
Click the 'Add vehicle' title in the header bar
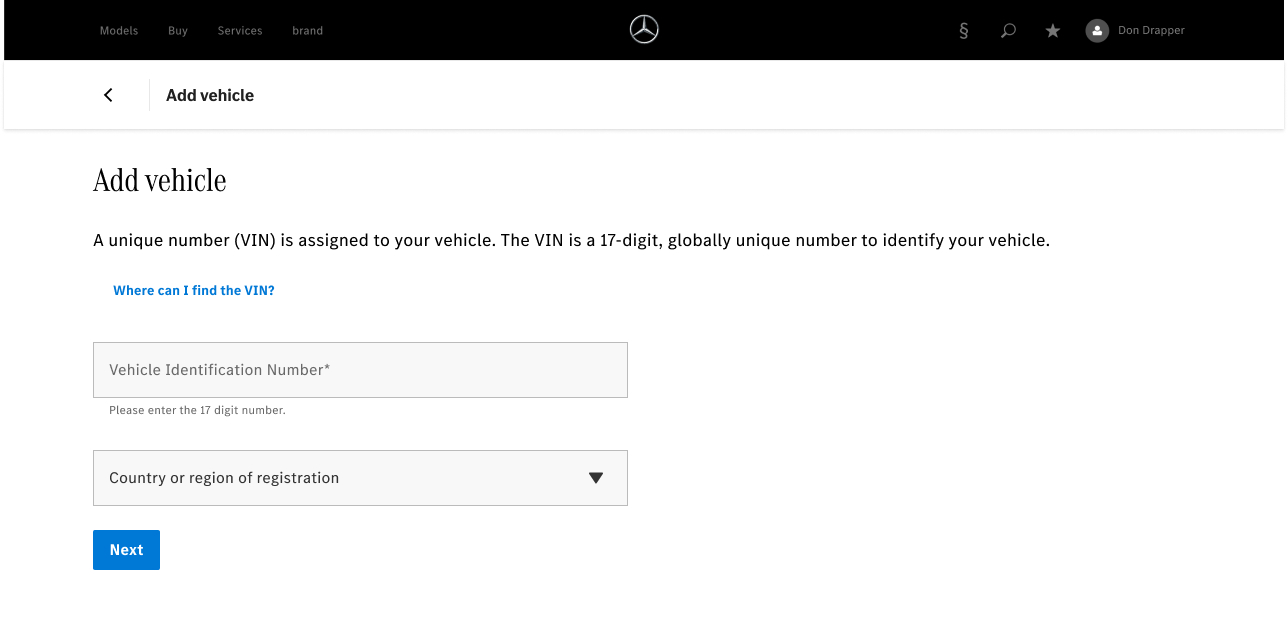click(210, 96)
